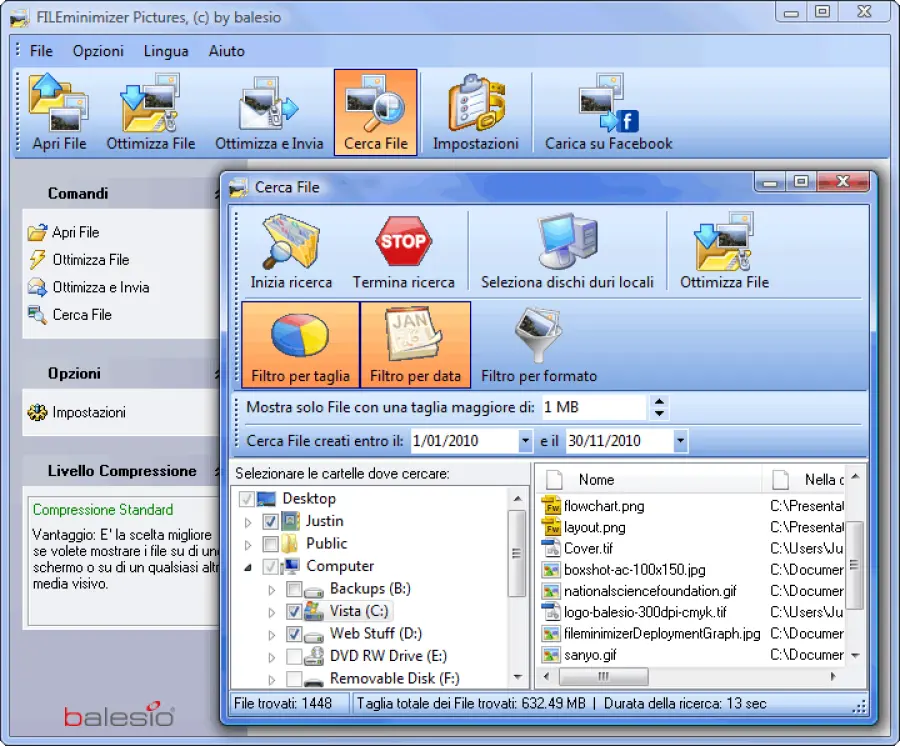Viewport: 900px width, 746px height.
Task: Check the Backups (B:) drive checkbox
Action: click(293, 589)
